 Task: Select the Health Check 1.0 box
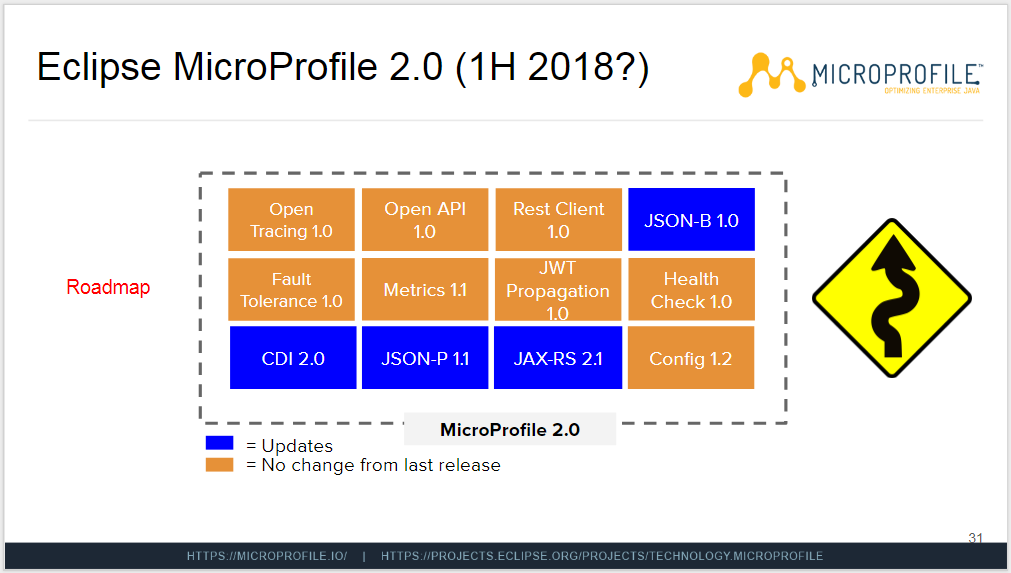point(691,289)
